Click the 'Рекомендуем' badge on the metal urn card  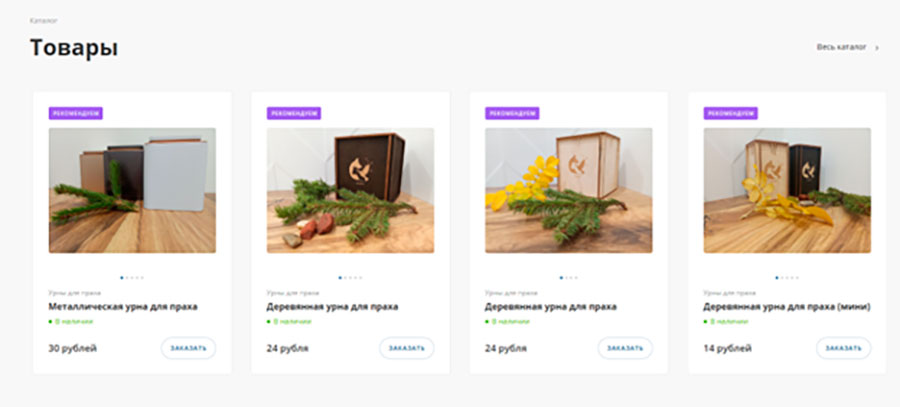[x=76, y=113]
